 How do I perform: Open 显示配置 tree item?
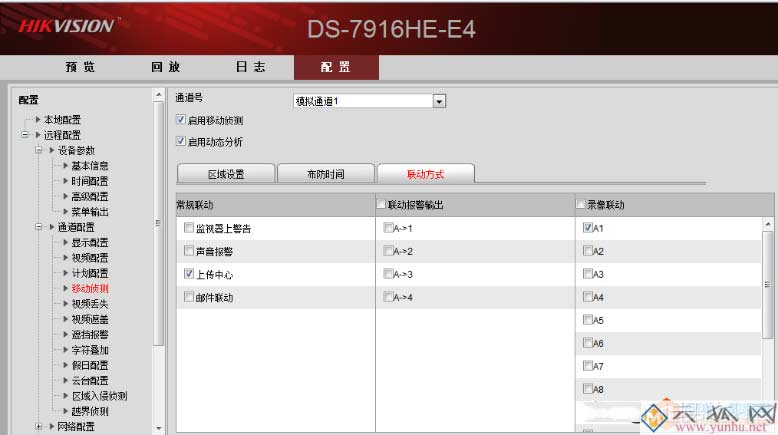pyautogui.click(x=90, y=243)
